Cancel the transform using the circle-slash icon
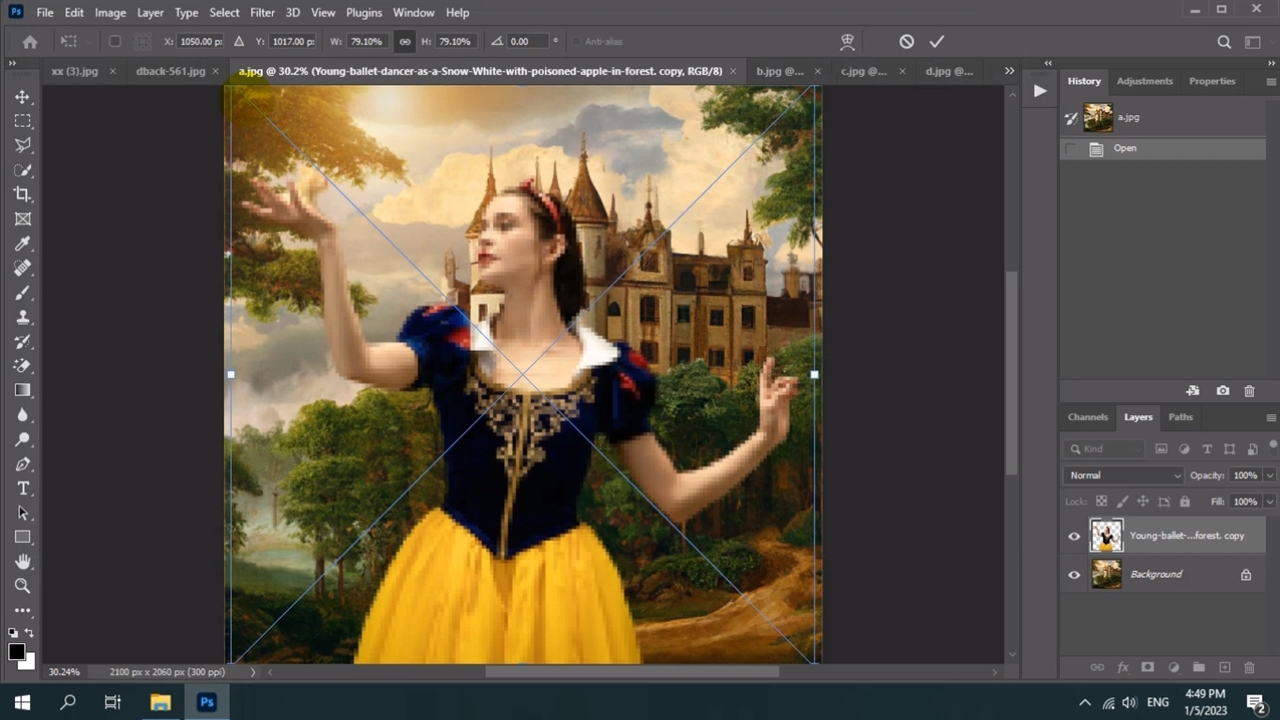Screen dimensions: 1280x720 pyautogui.click(x=906, y=42)
